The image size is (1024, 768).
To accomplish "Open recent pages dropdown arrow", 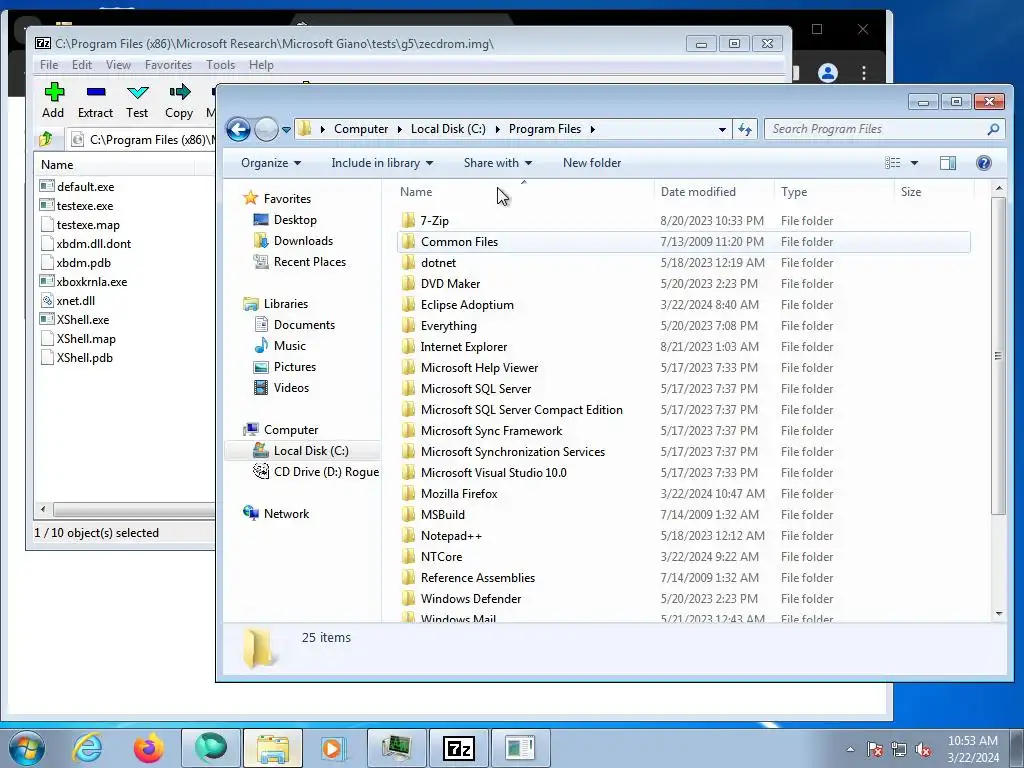I will (x=286, y=129).
